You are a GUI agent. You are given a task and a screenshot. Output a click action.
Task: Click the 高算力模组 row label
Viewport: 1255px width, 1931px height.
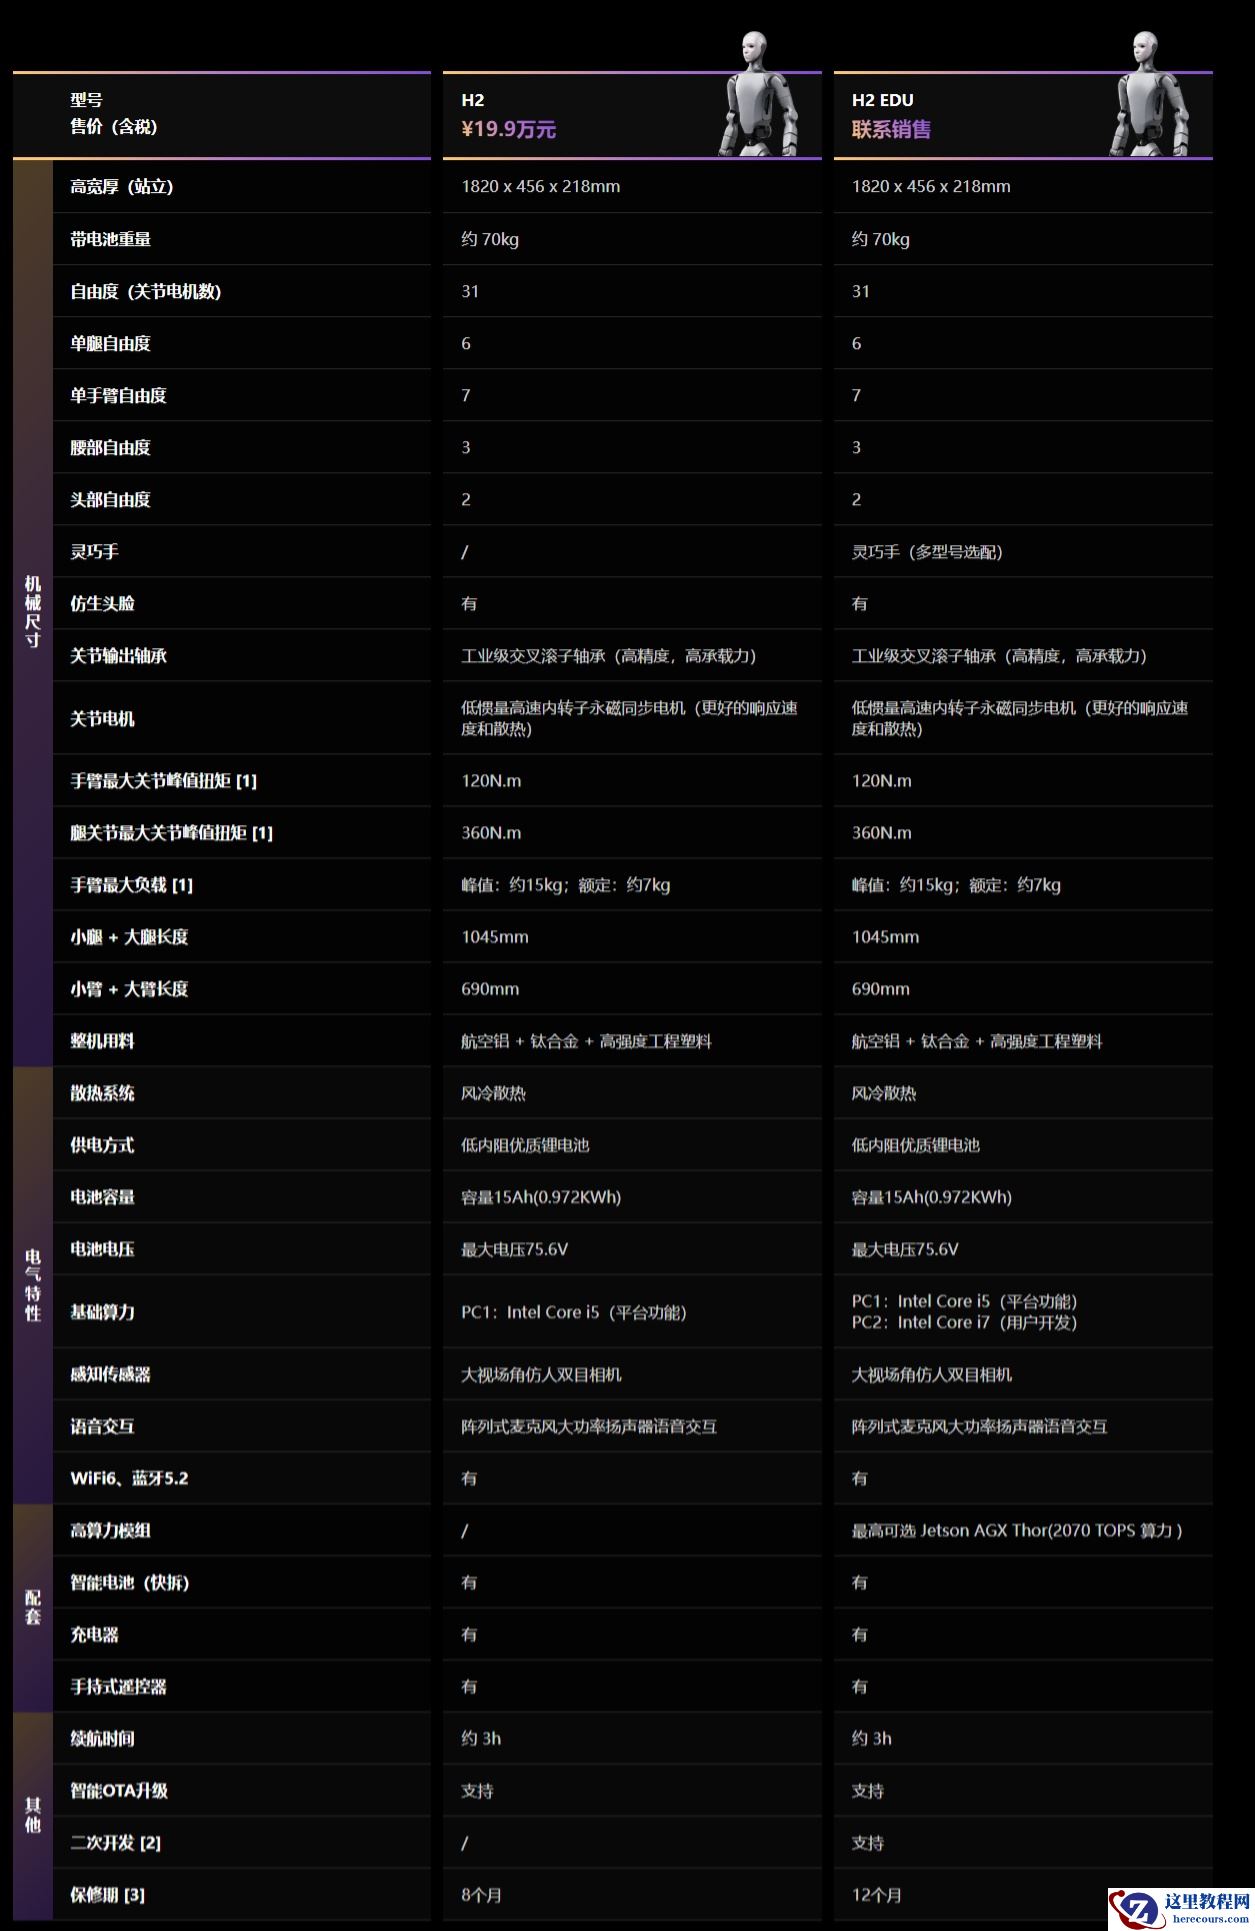click(x=110, y=1530)
